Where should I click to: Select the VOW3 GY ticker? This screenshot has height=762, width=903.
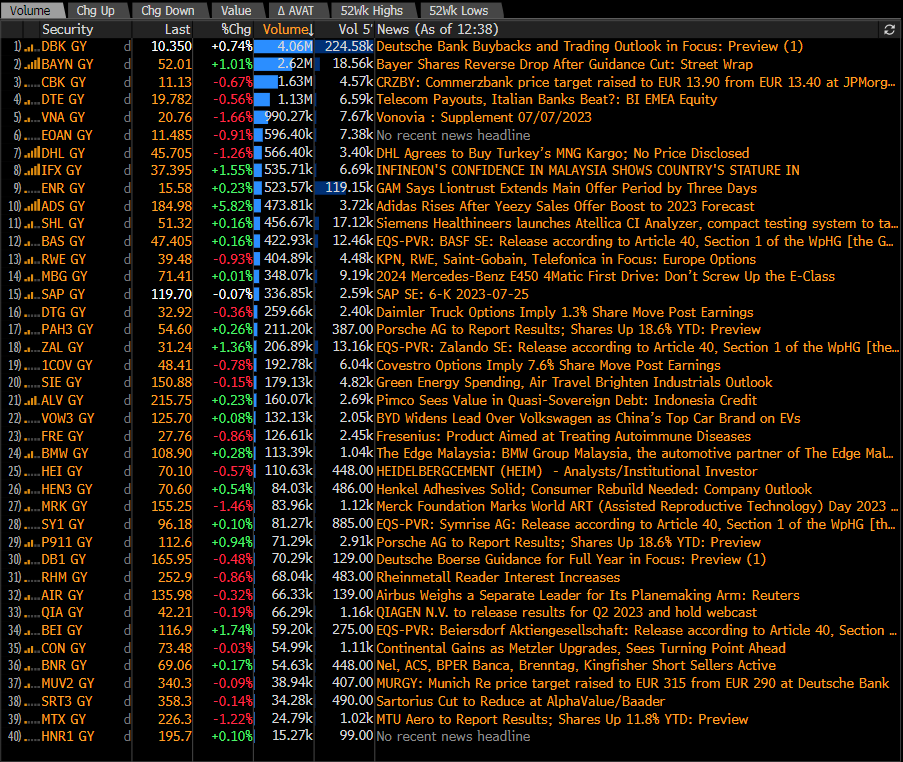(x=67, y=419)
